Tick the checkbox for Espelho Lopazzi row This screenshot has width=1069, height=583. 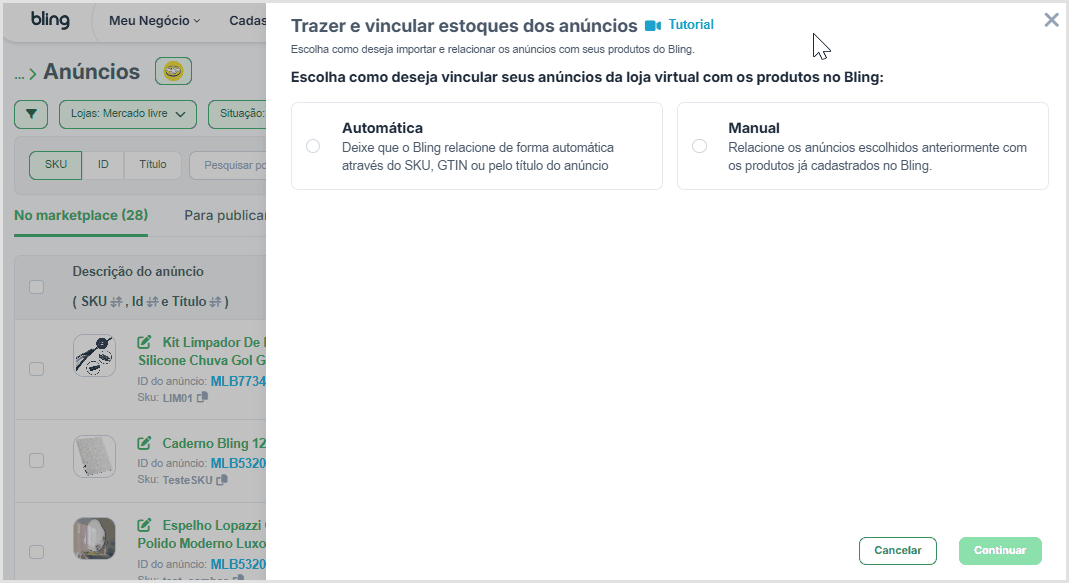point(37,552)
